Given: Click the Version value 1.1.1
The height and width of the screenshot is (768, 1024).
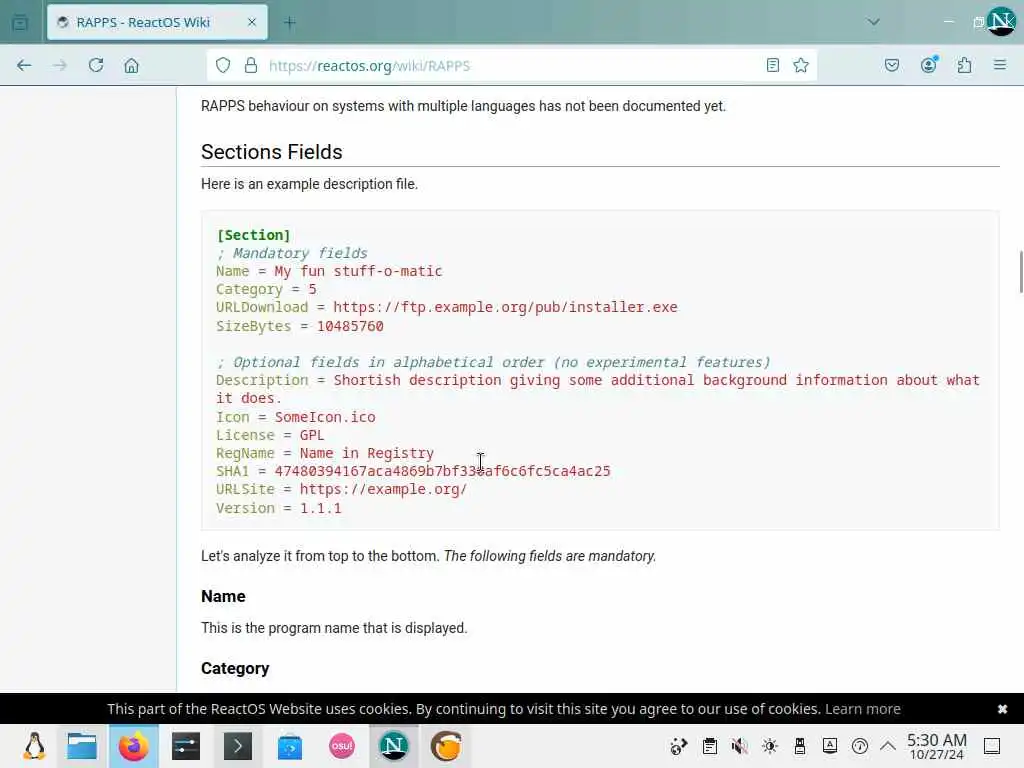Looking at the screenshot, I should click(x=320, y=507).
